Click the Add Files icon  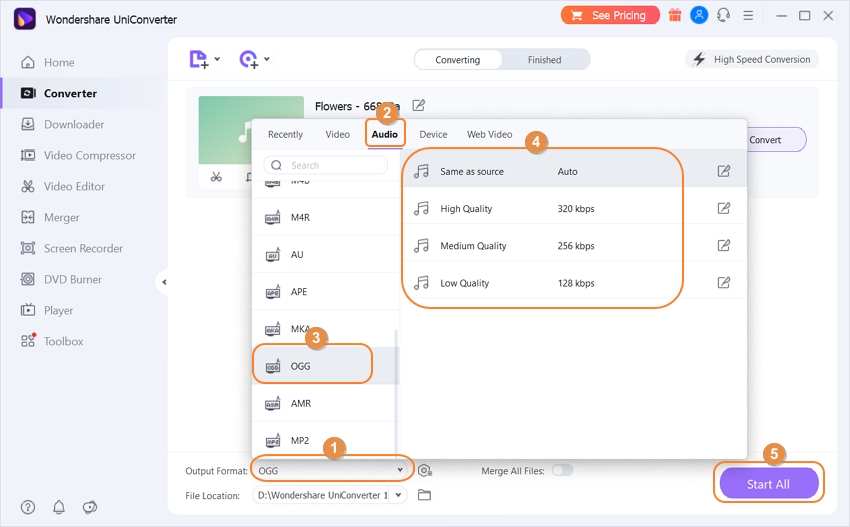[198, 59]
